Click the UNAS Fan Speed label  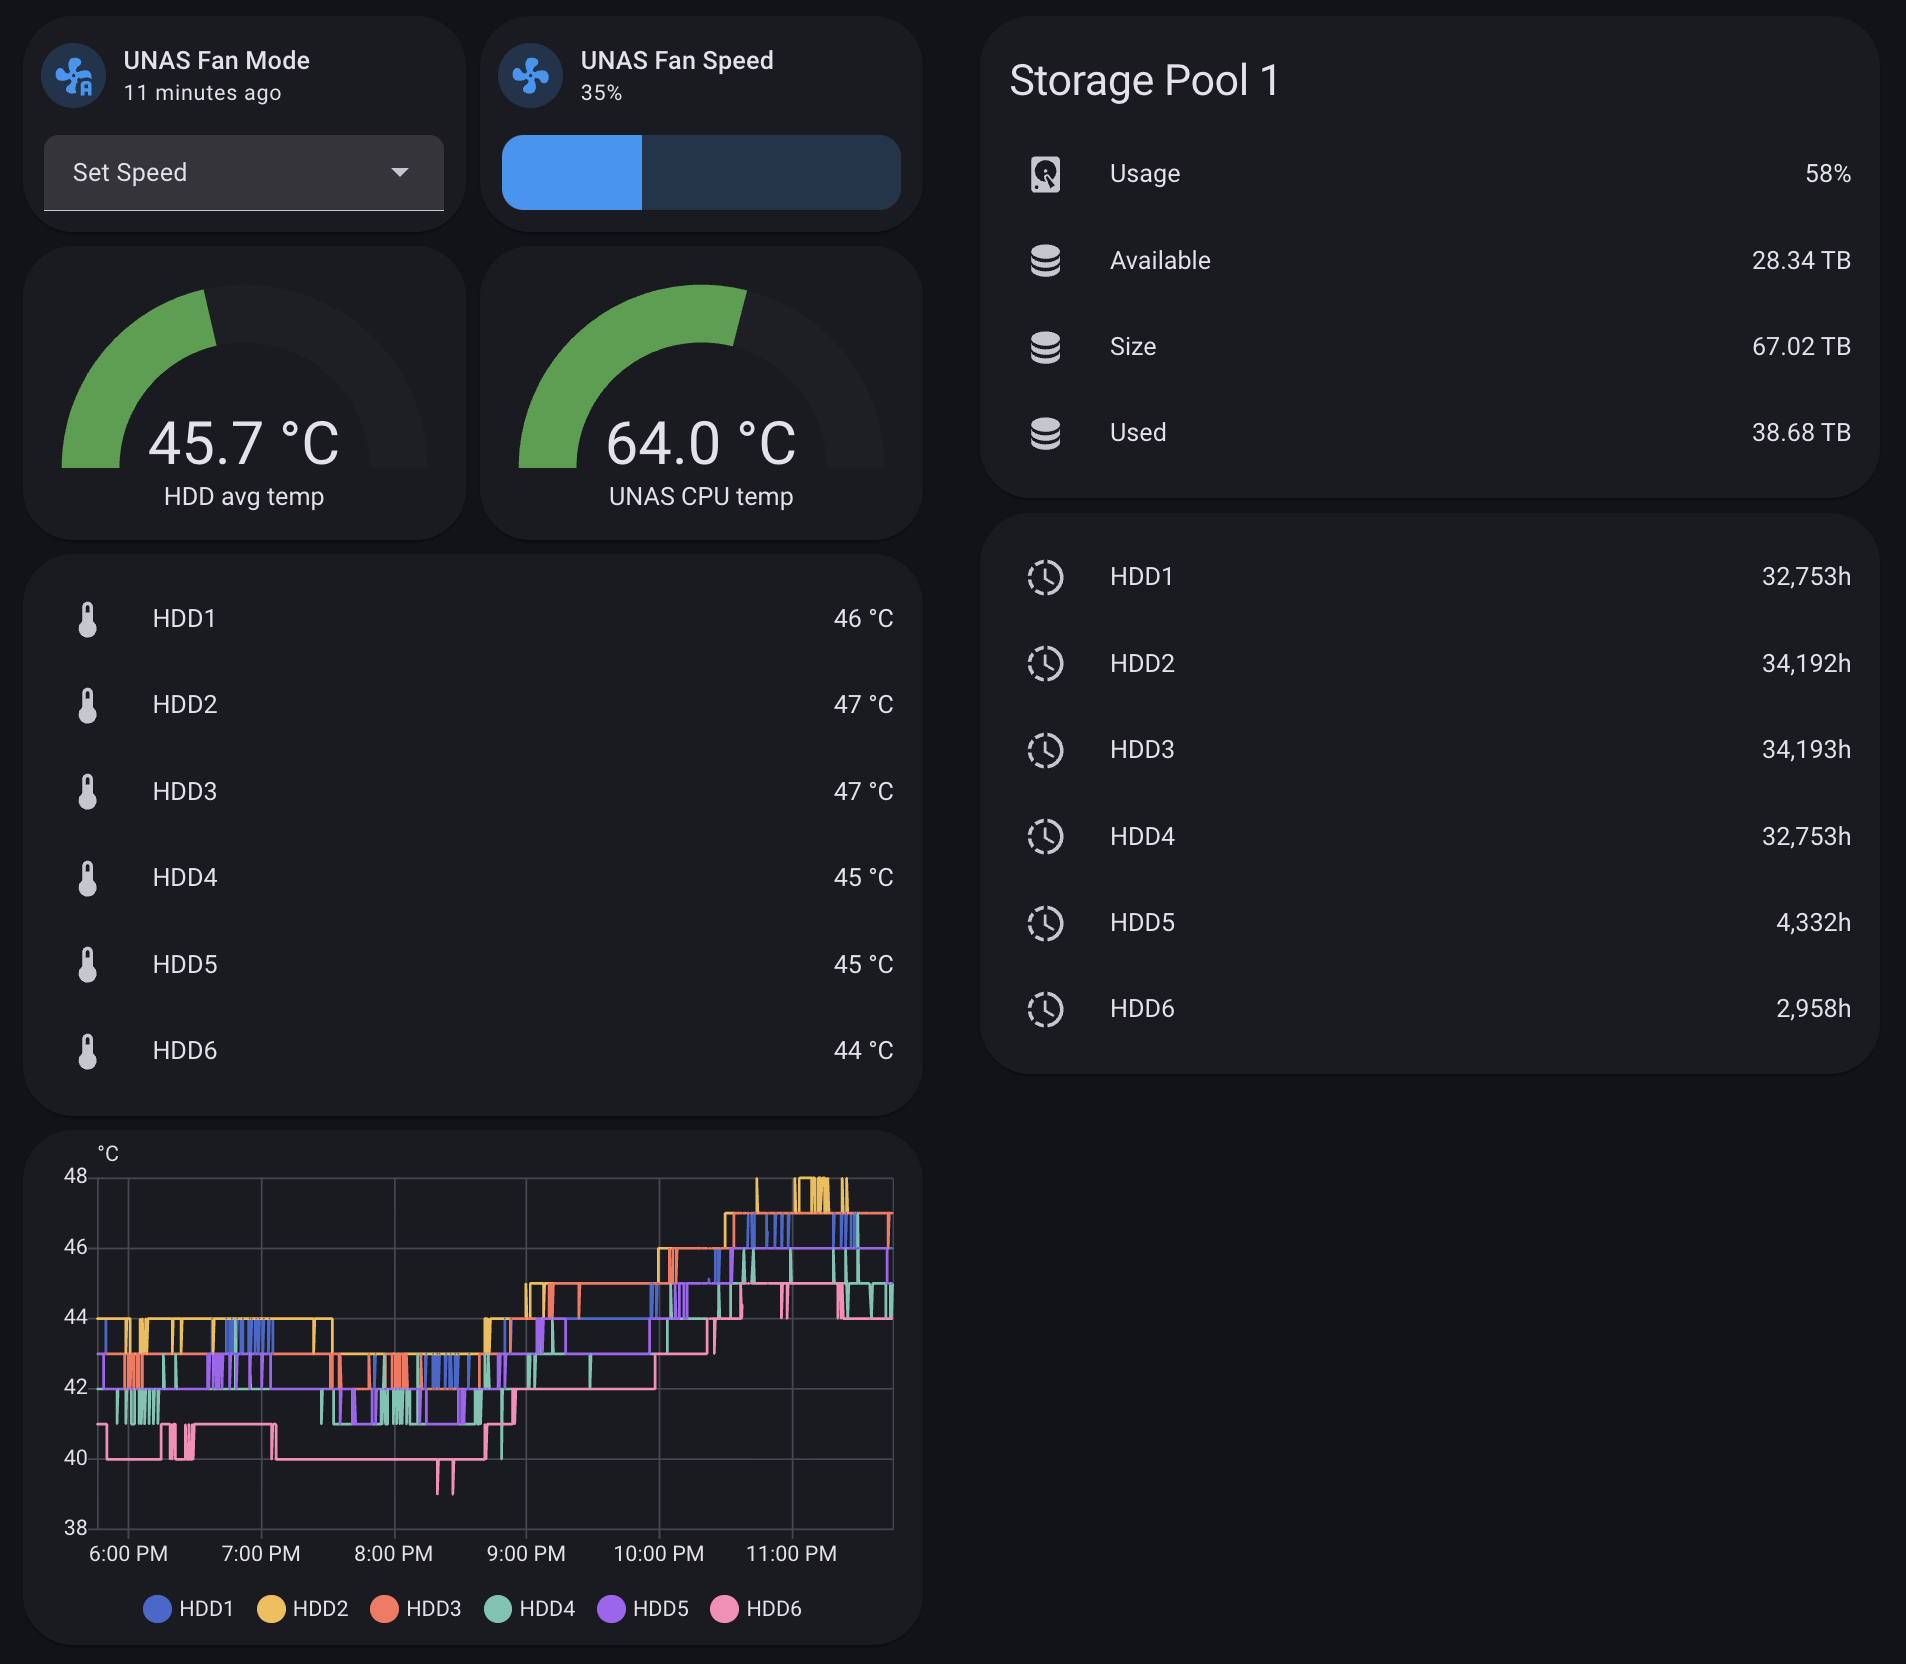677,61
